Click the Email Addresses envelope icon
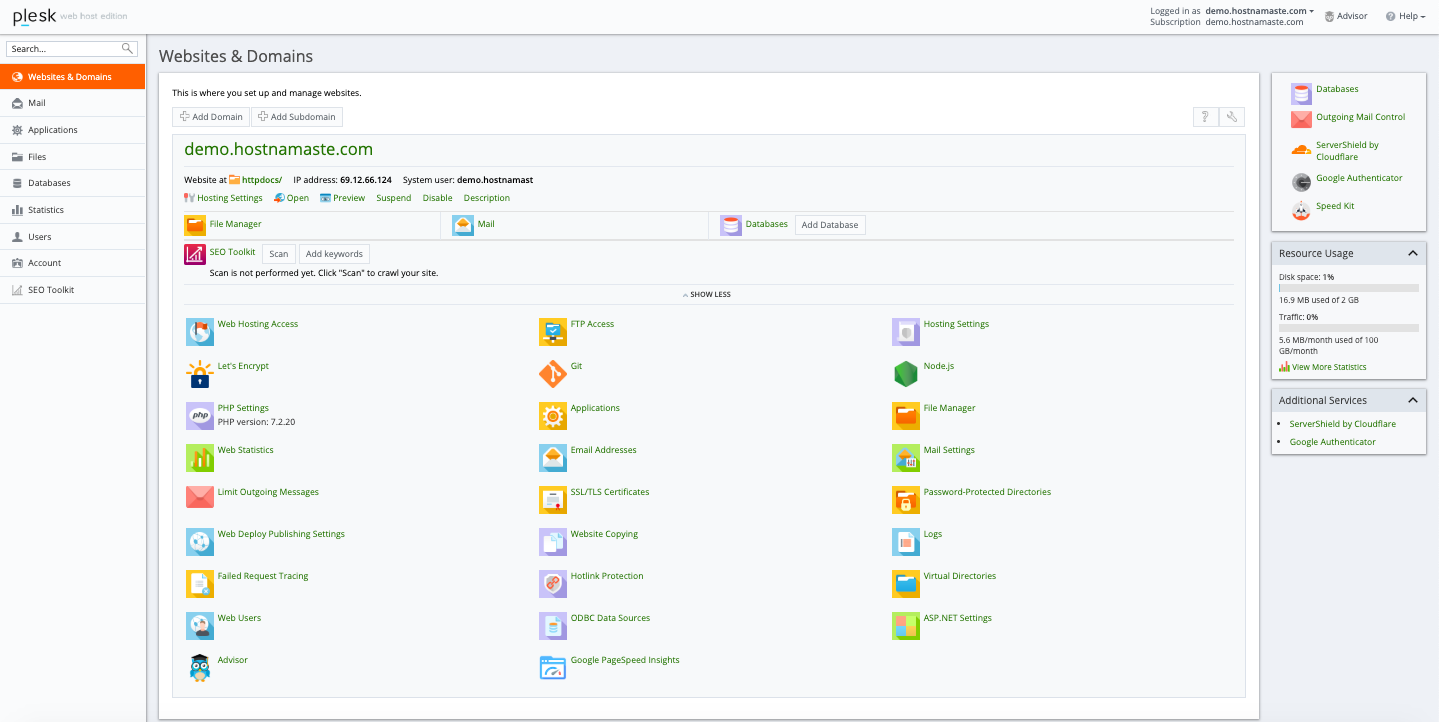 click(553, 458)
